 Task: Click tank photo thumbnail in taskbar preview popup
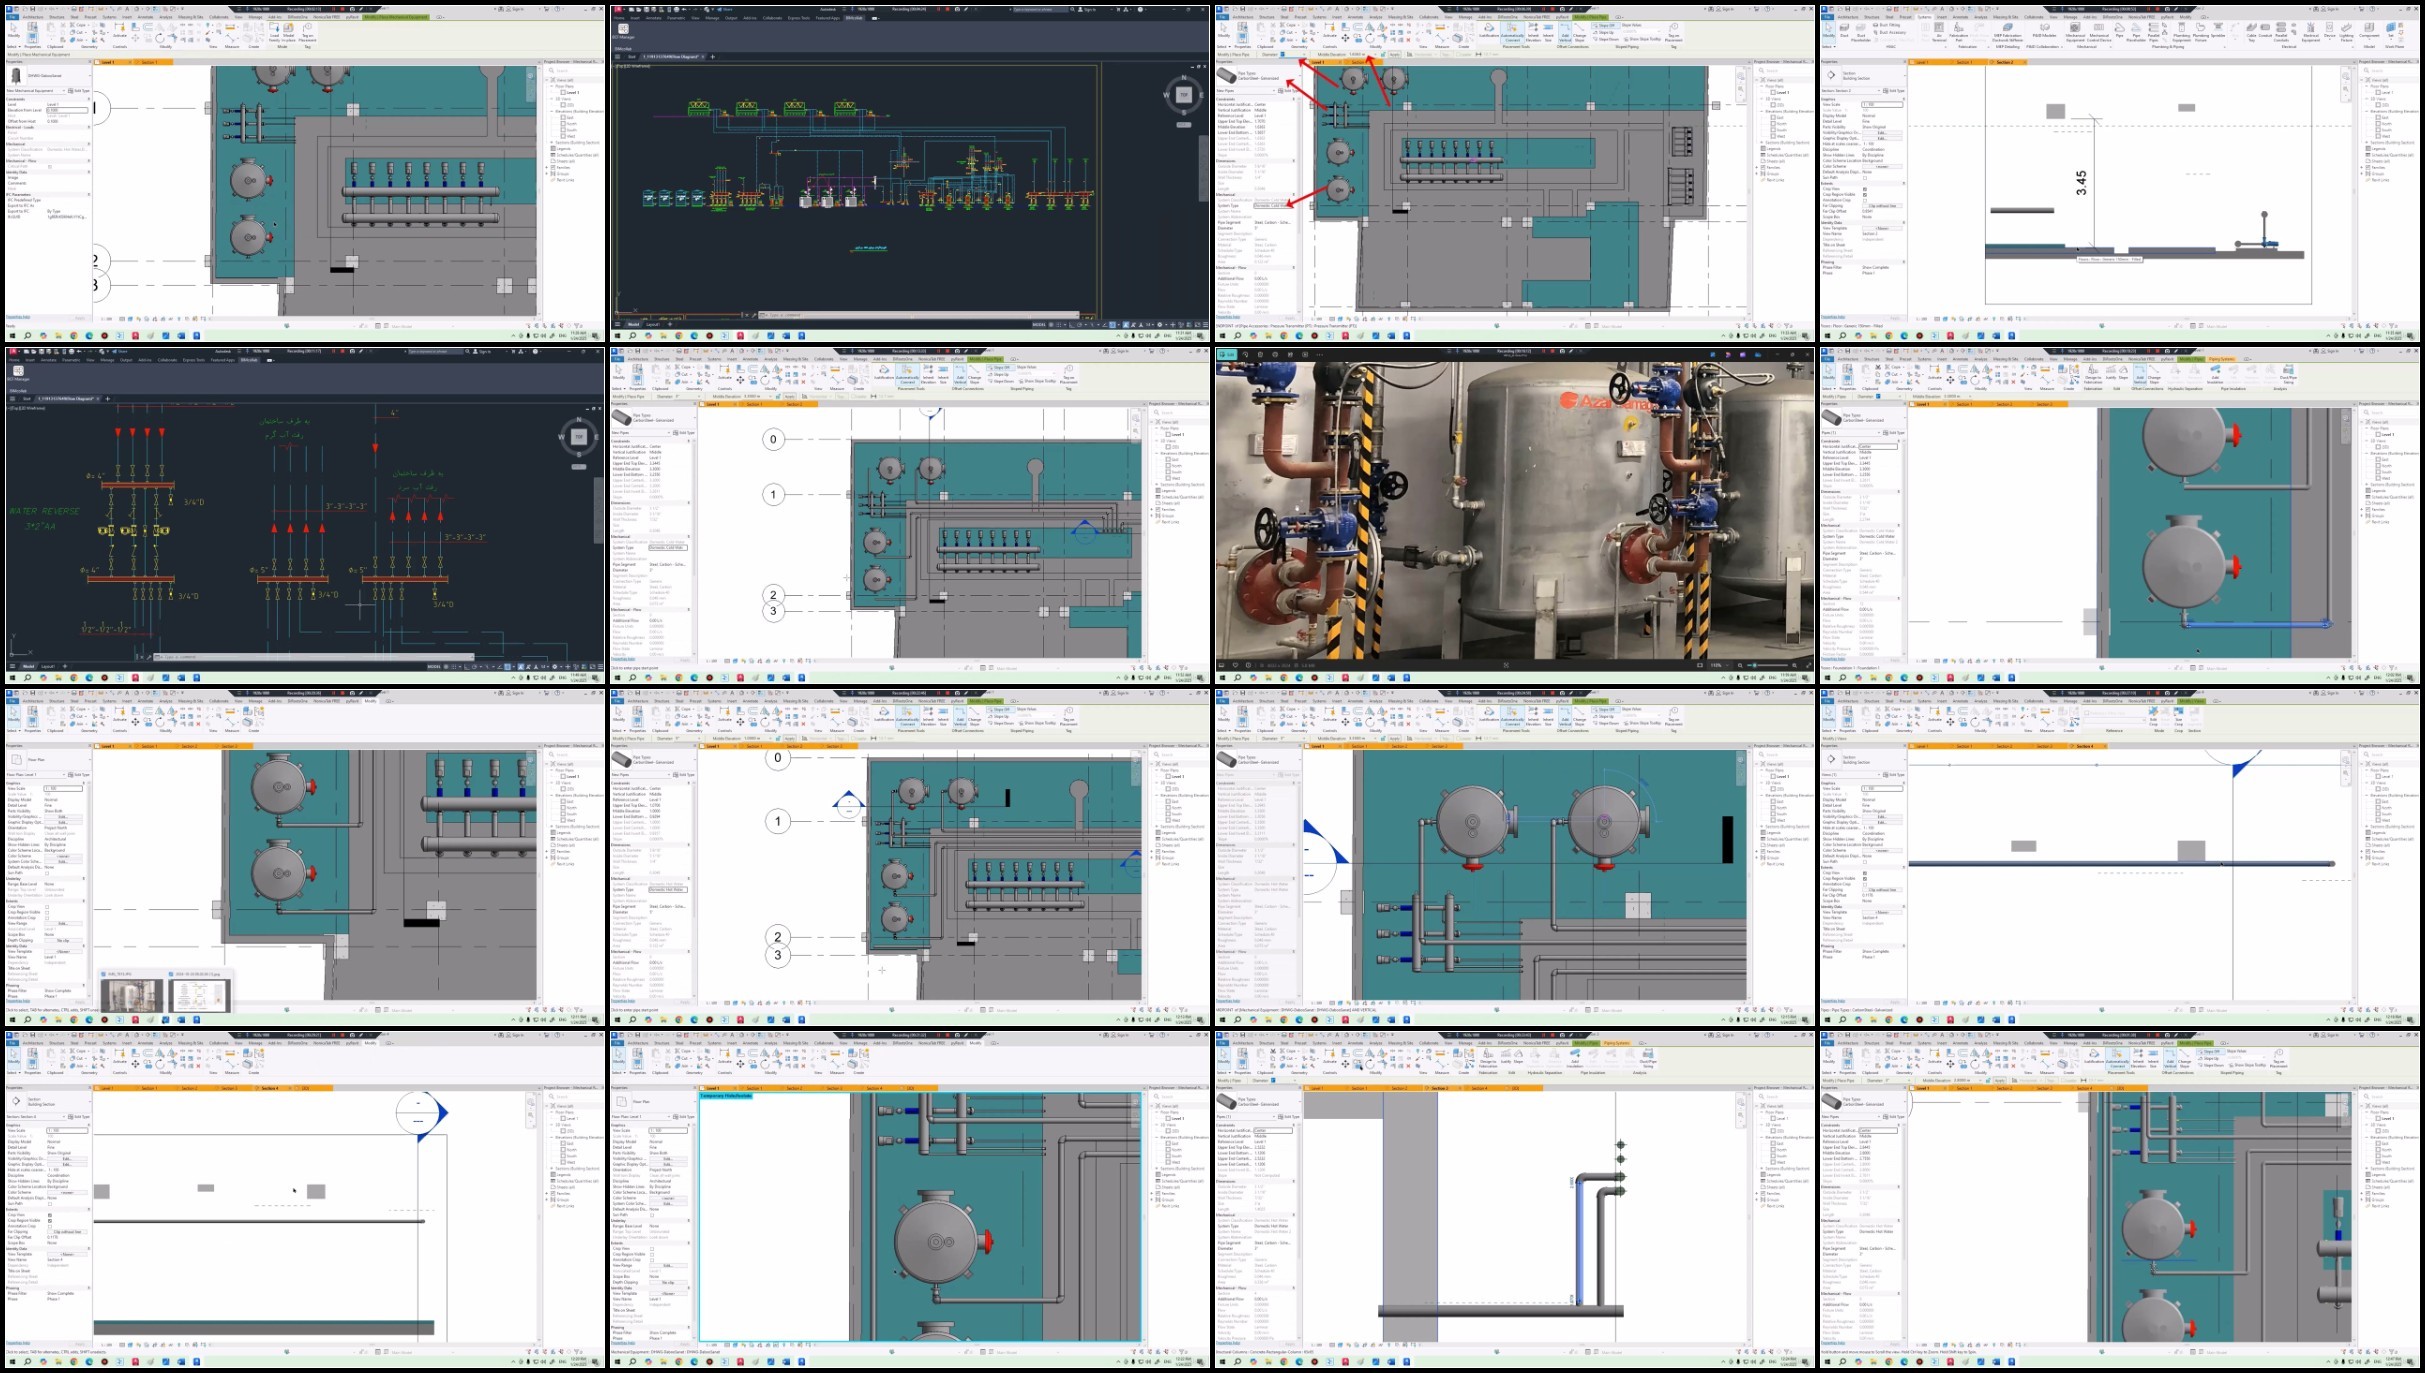click(x=132, y=996)
